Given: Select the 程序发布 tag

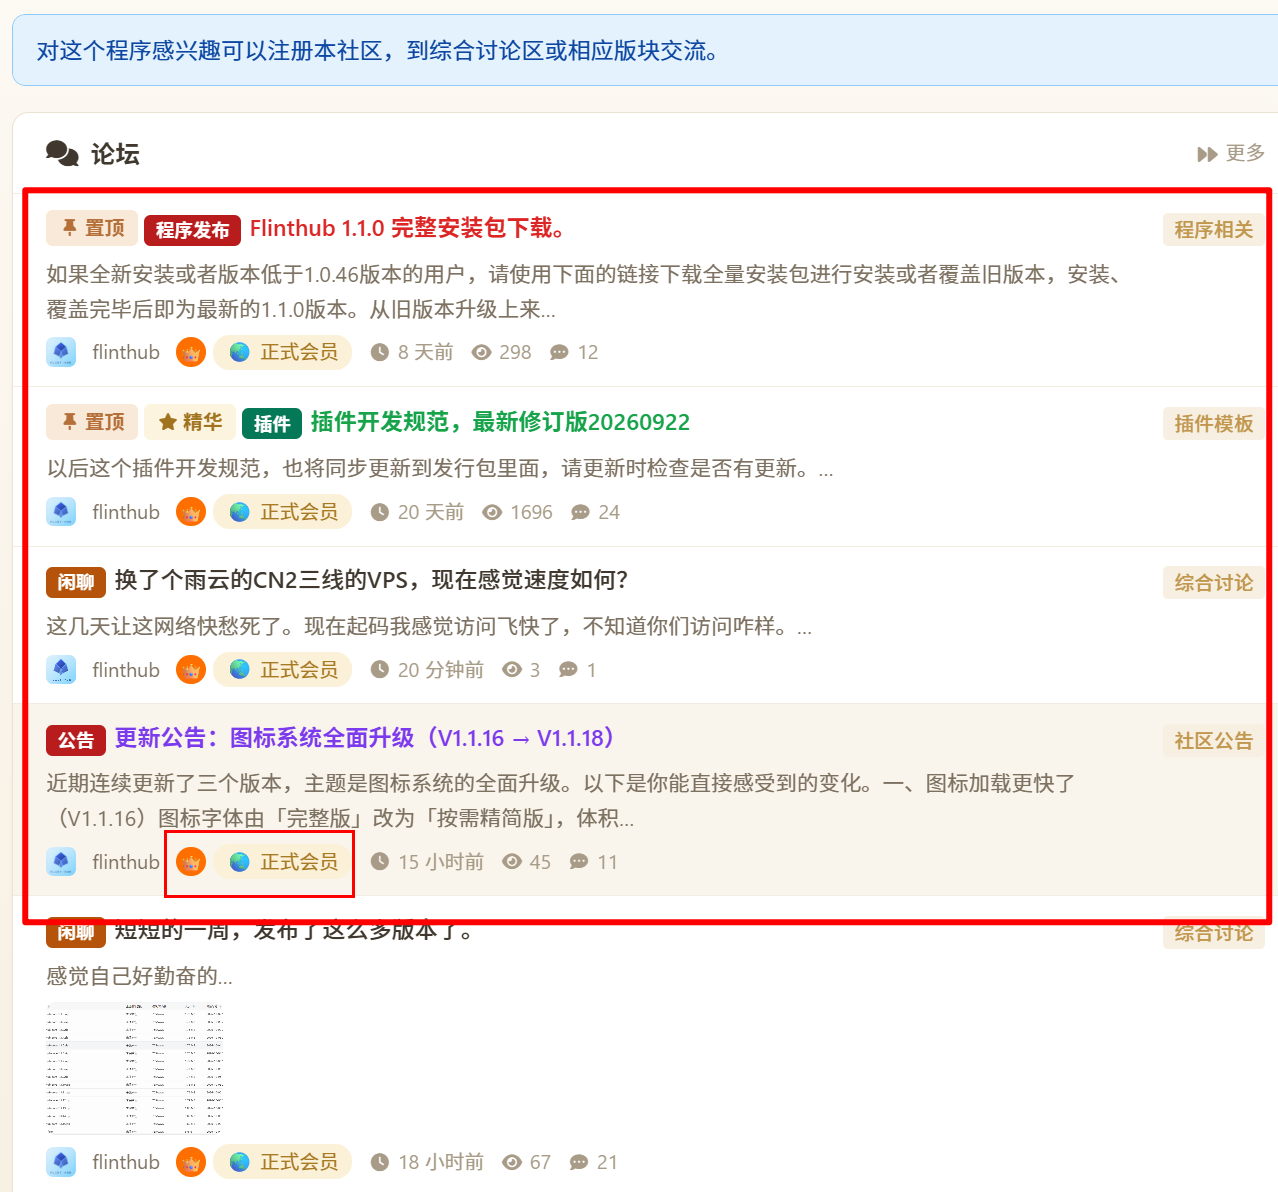Looking at the screenshot, I should click(x=193, y=230).
